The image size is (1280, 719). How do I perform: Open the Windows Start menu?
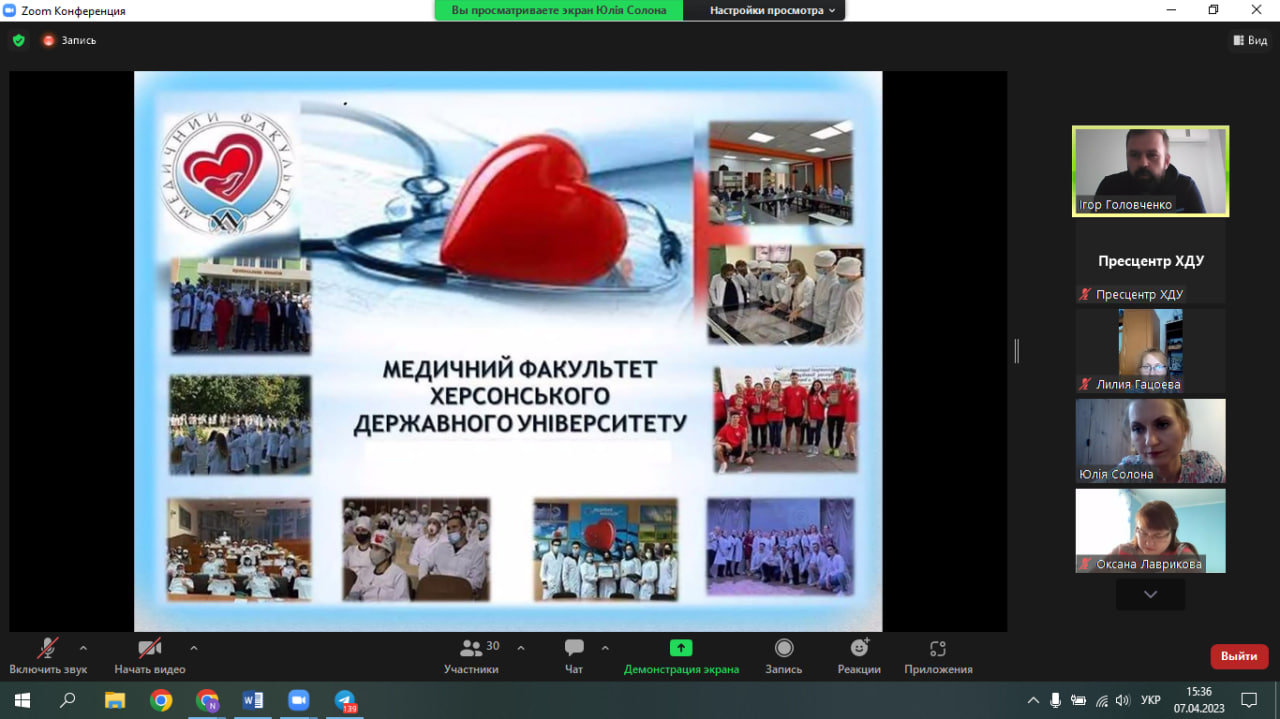[x=21, y=700]
